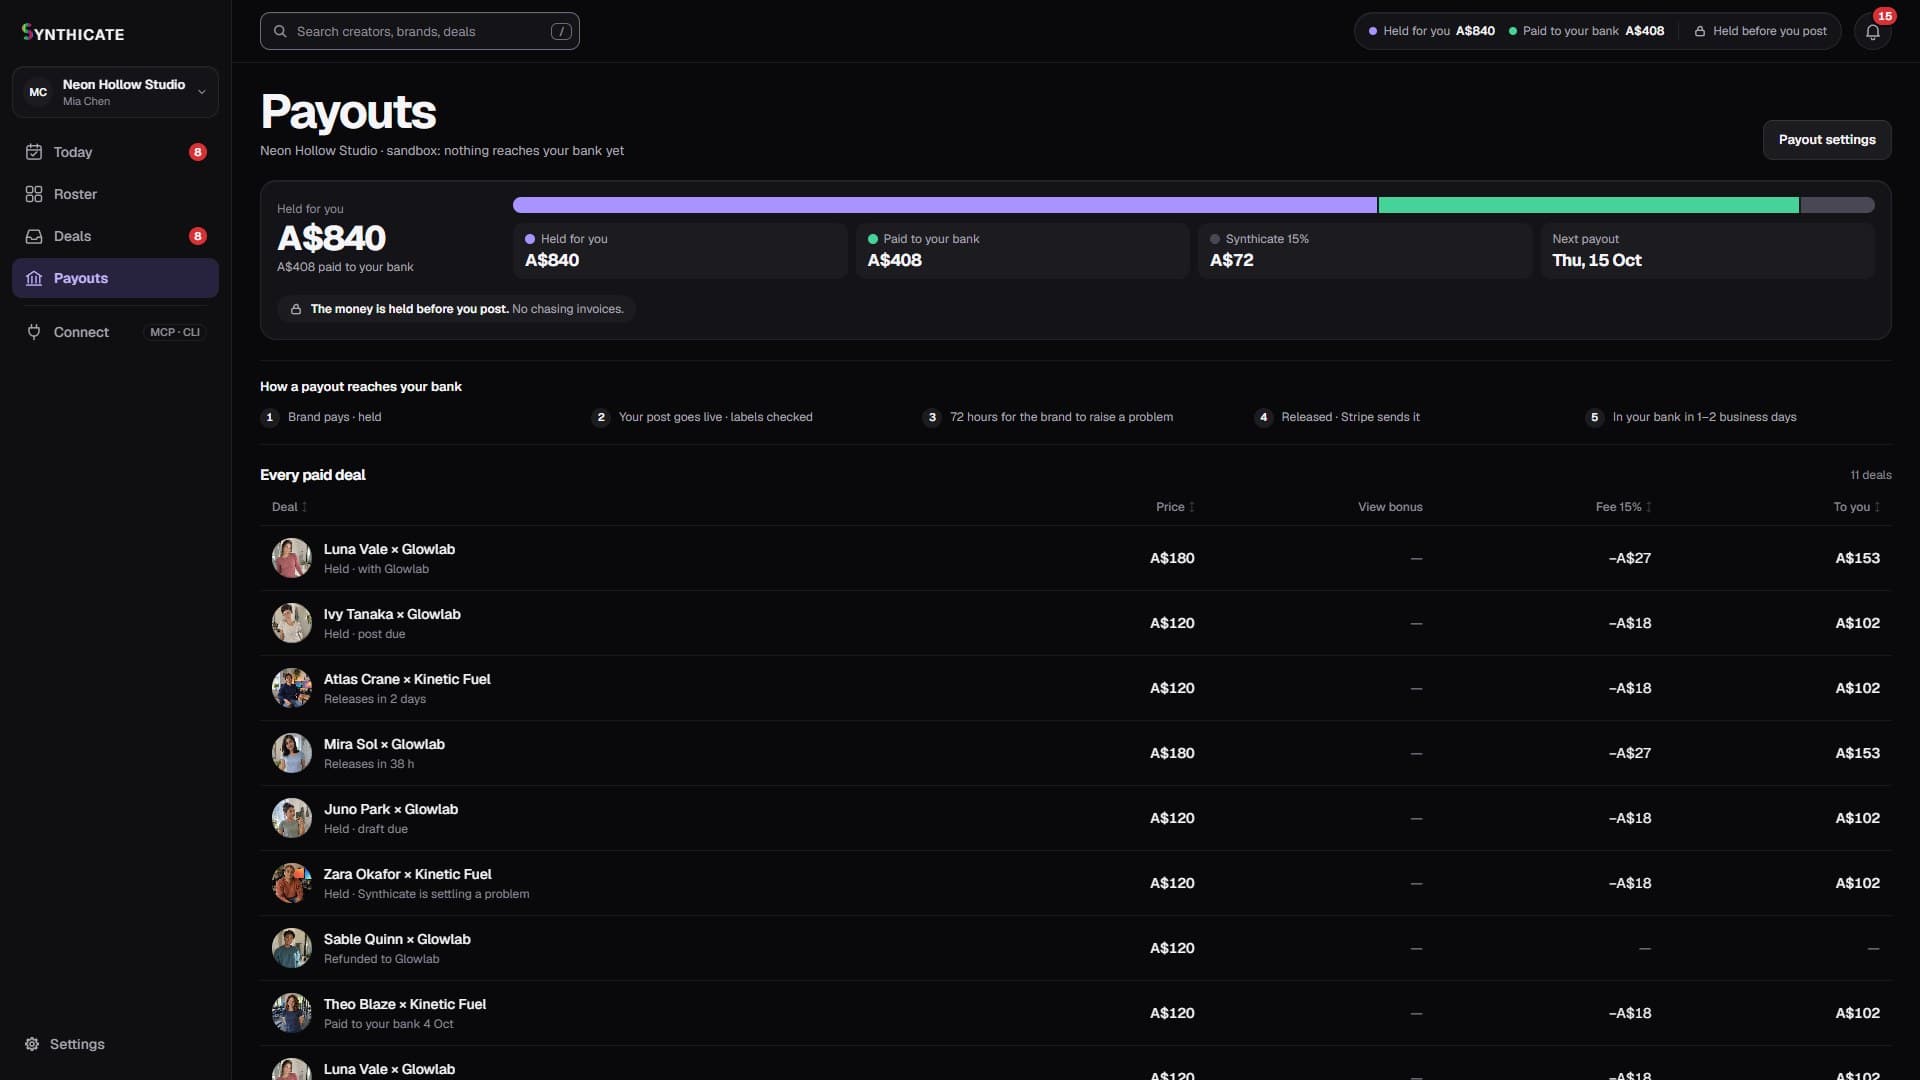This screenshot has width=1920, height=1080.
Task: Open Connect MCP · CLI page
Action: (115, 332)
